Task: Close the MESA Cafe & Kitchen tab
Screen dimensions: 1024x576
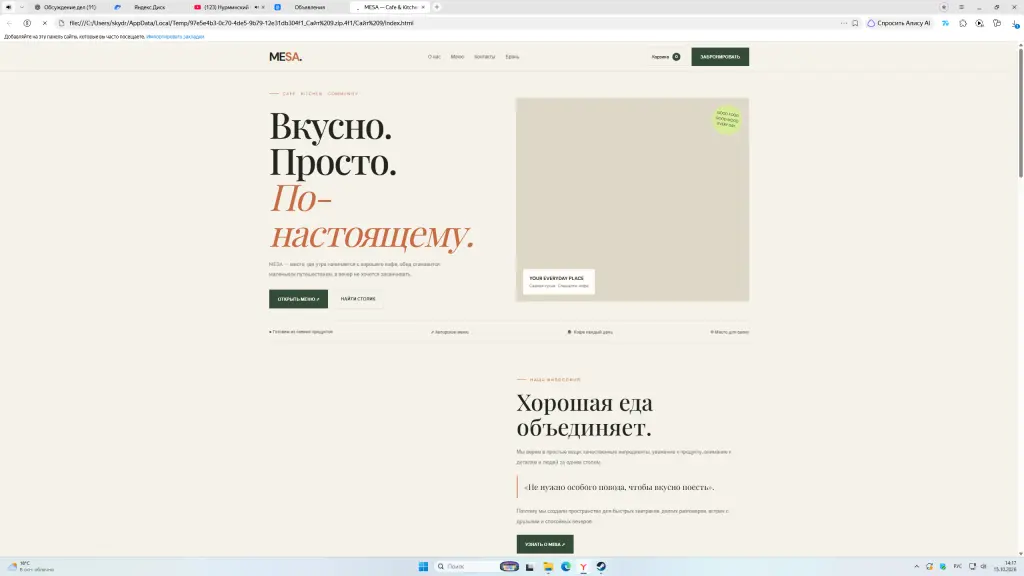Action: (x=423, y=7)
